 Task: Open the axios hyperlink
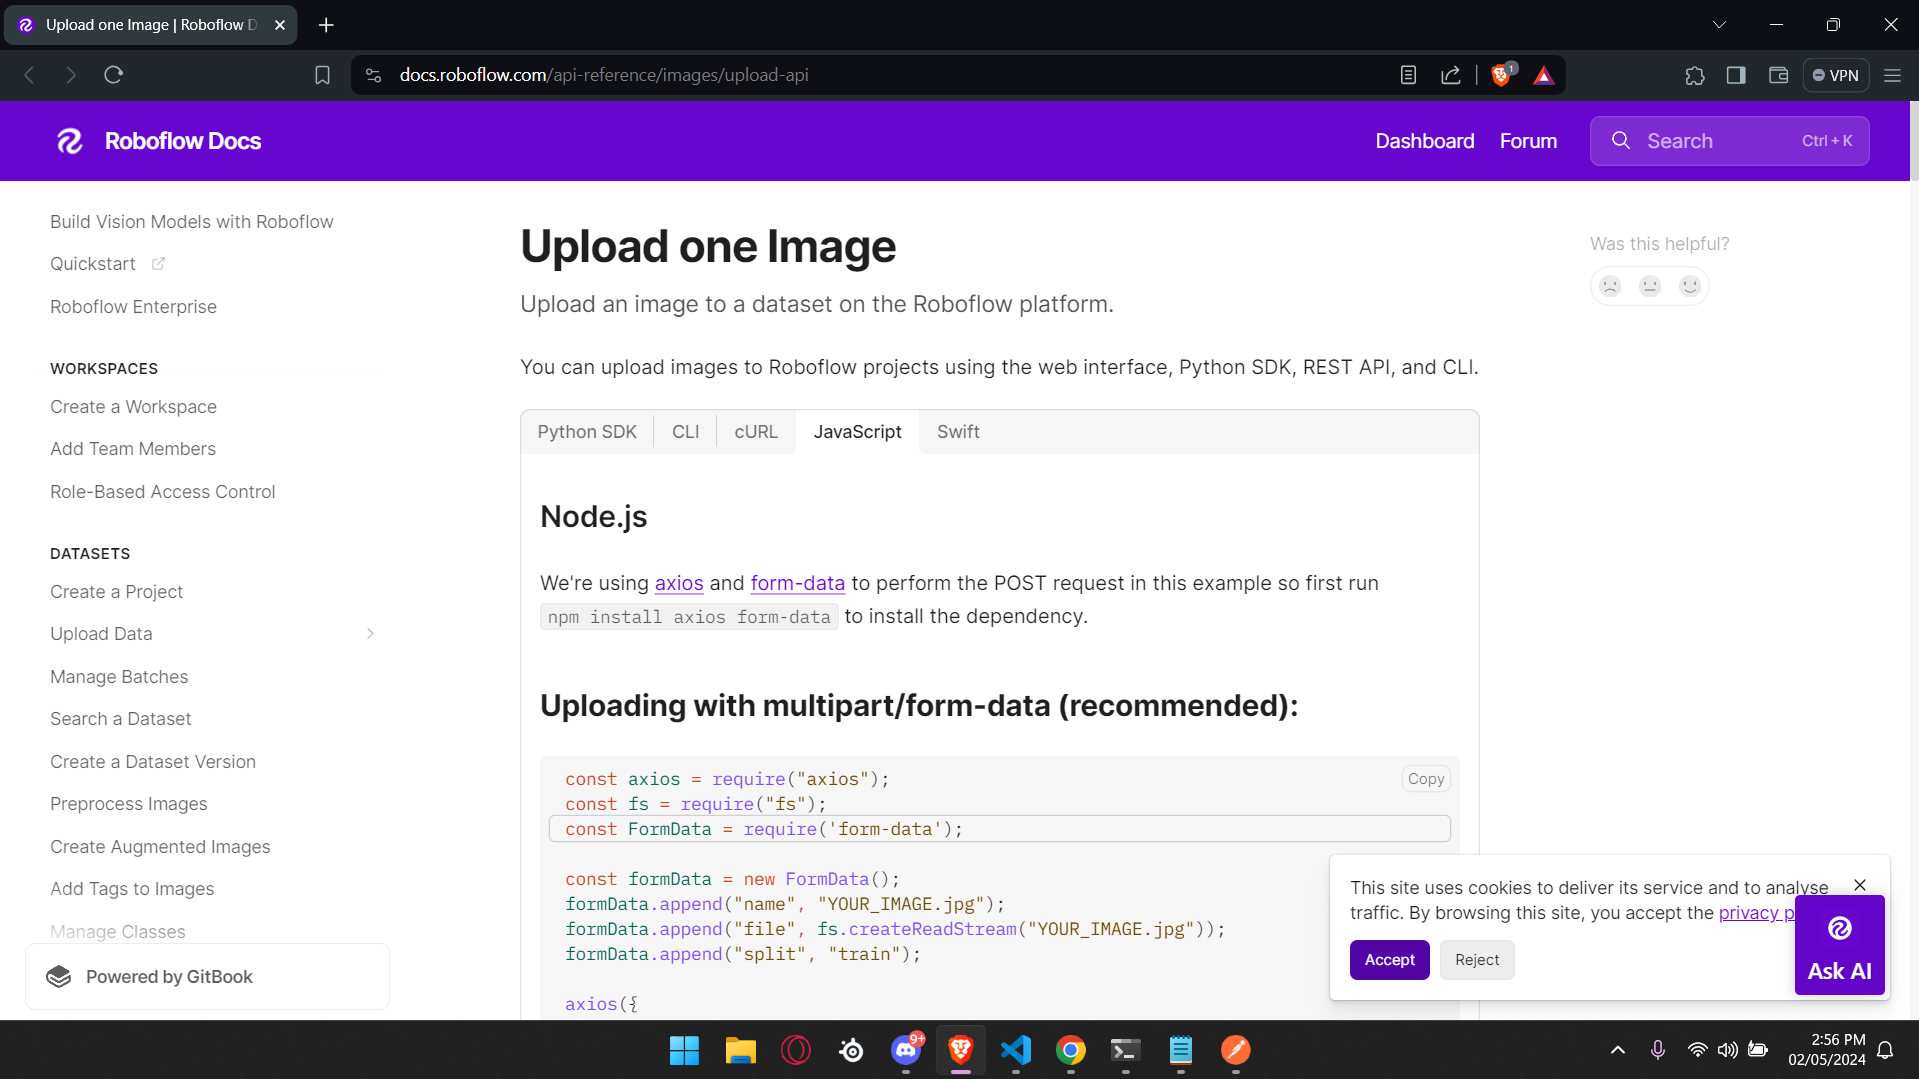pyautogui.click(x=679, y=583)
